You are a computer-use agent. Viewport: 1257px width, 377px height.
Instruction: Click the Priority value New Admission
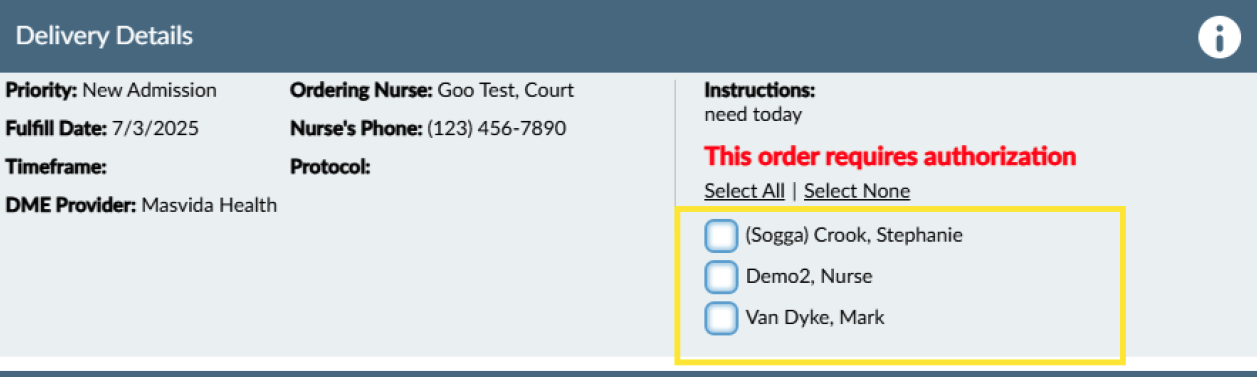149,90
